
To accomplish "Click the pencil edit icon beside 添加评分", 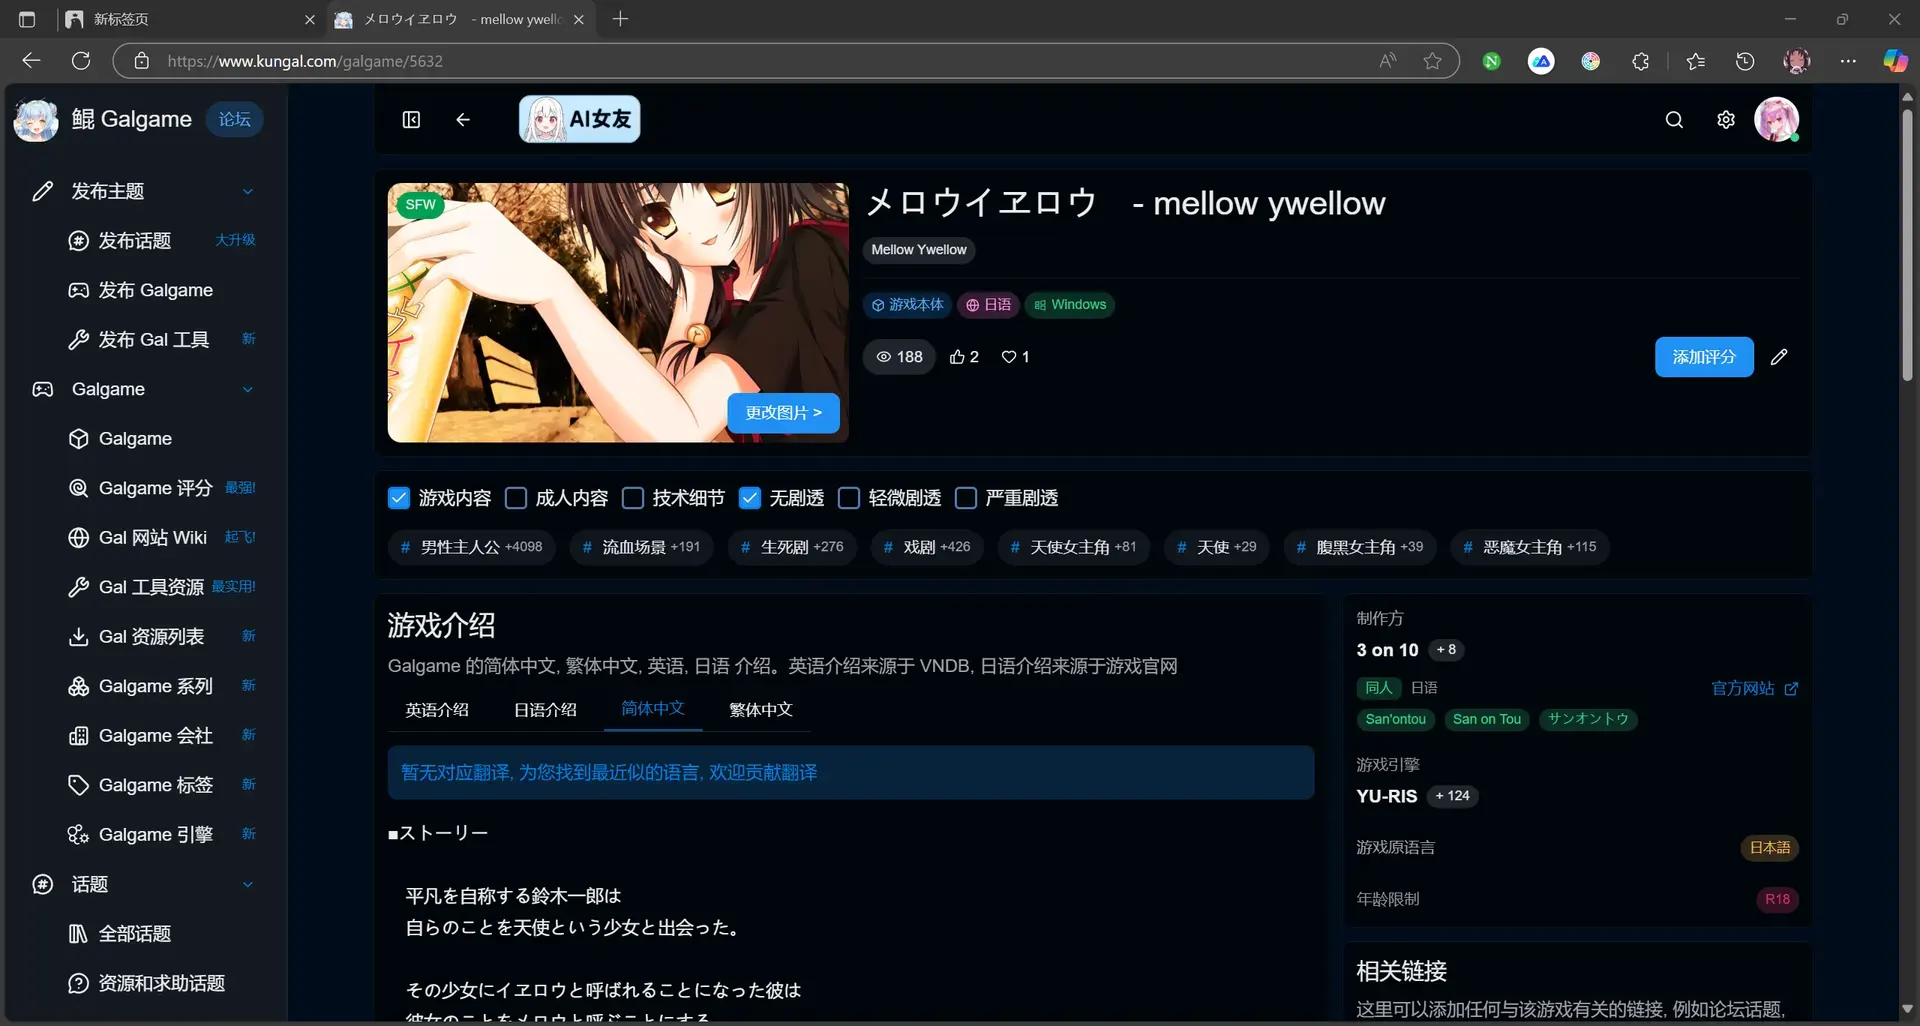I will point(1779,357).
